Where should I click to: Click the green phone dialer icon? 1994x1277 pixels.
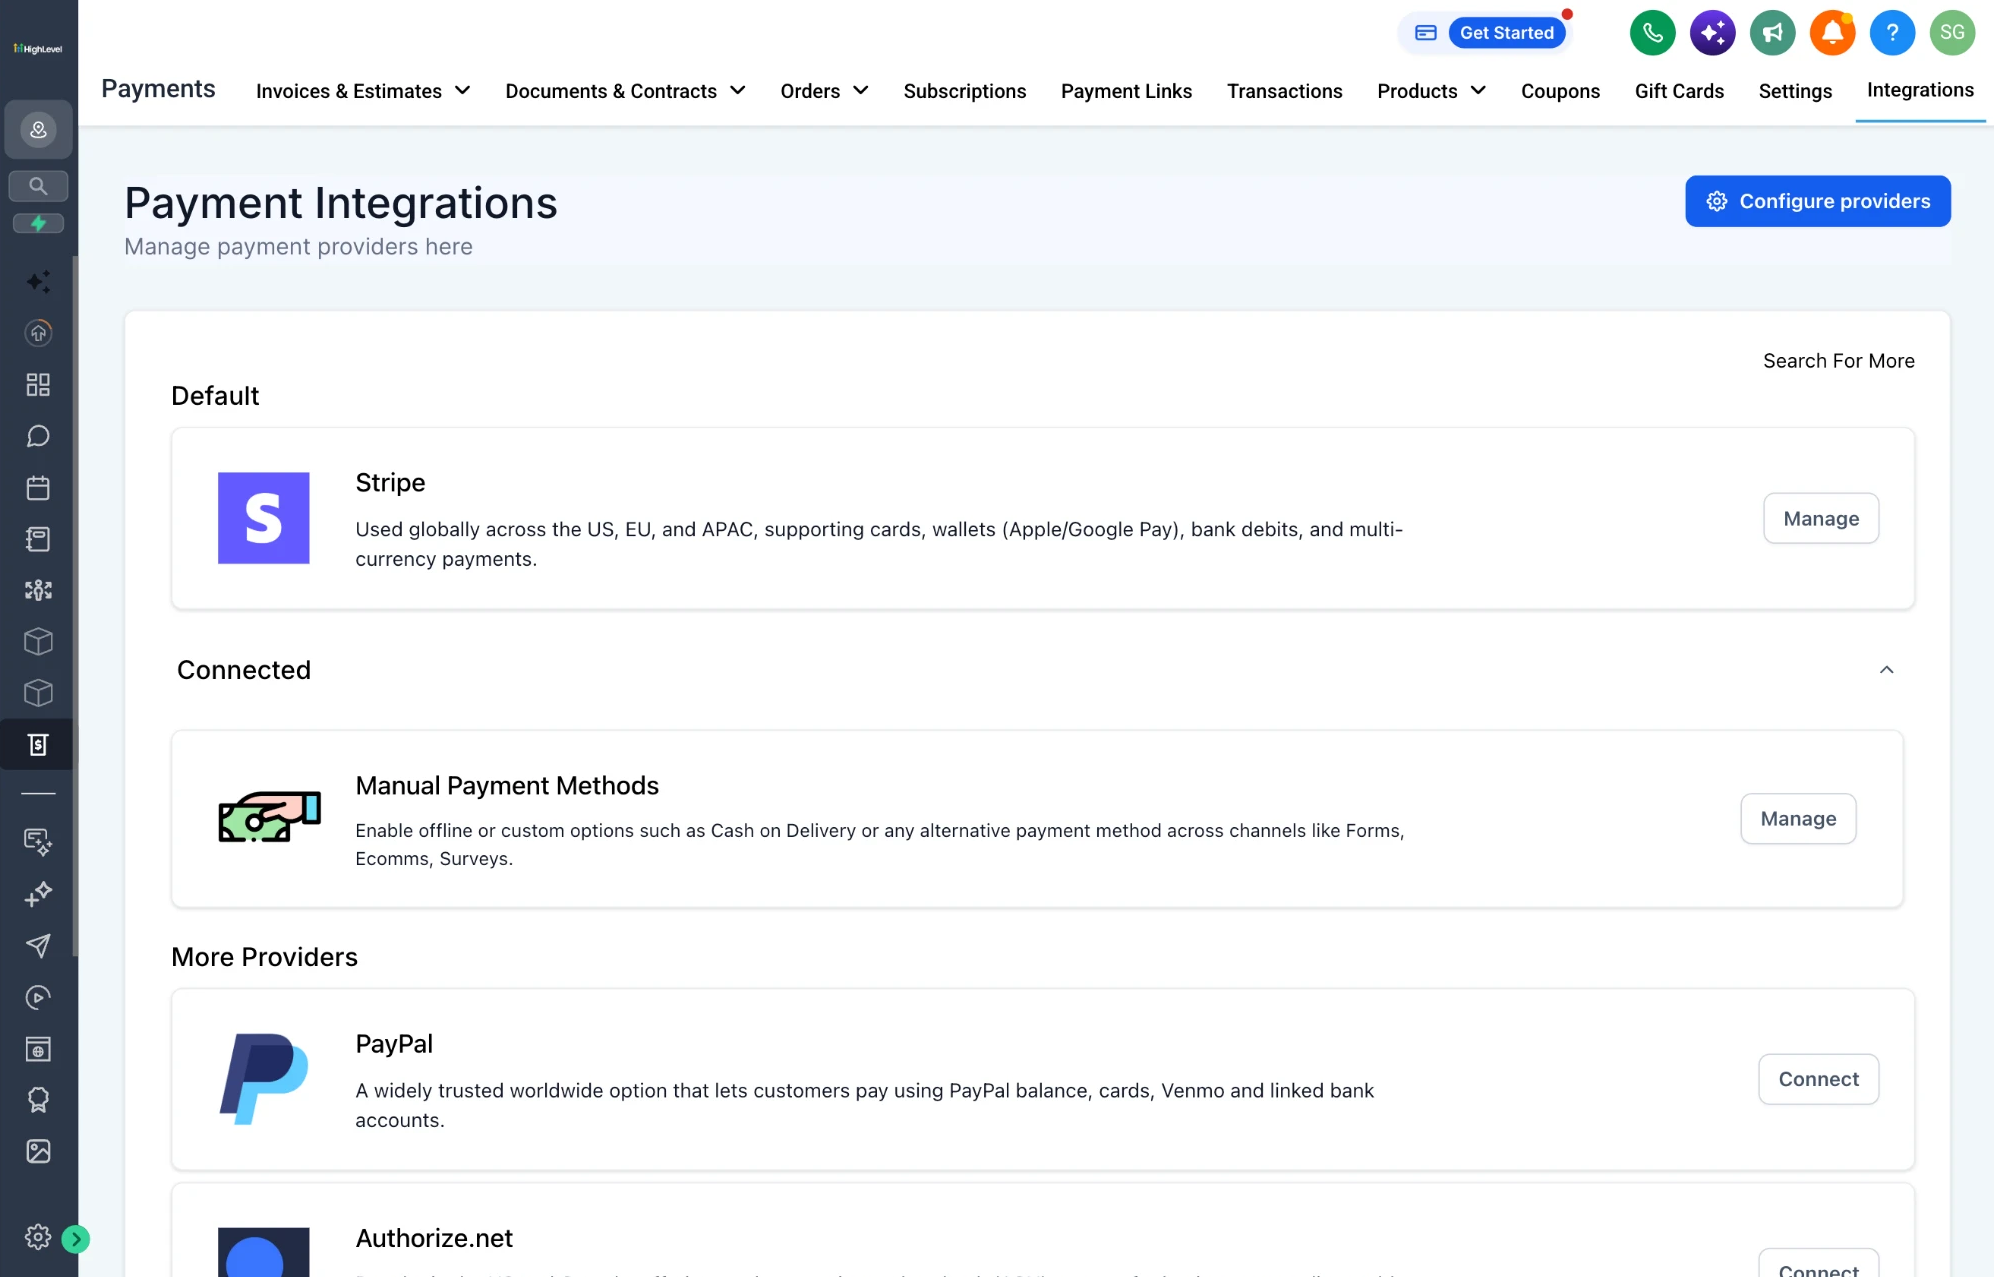tap(1653, 33)
